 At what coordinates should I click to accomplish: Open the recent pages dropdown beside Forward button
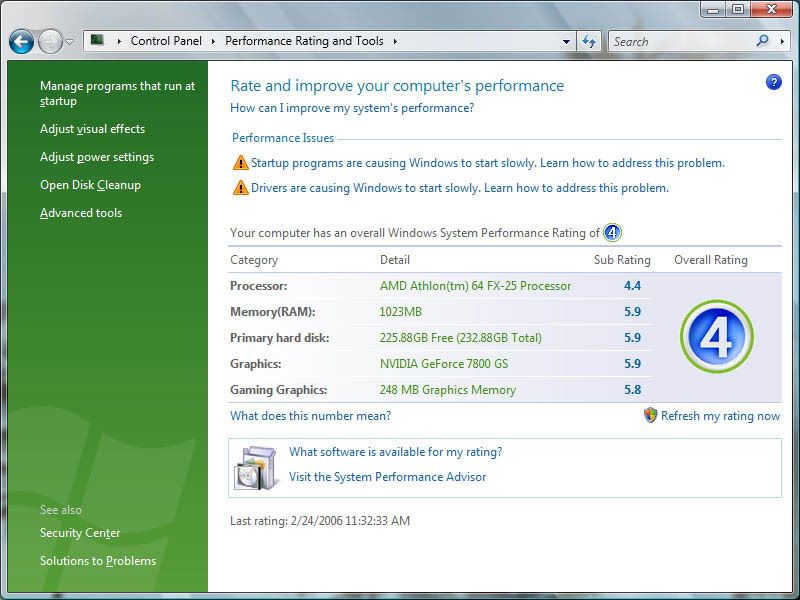[x=70, y=42]
